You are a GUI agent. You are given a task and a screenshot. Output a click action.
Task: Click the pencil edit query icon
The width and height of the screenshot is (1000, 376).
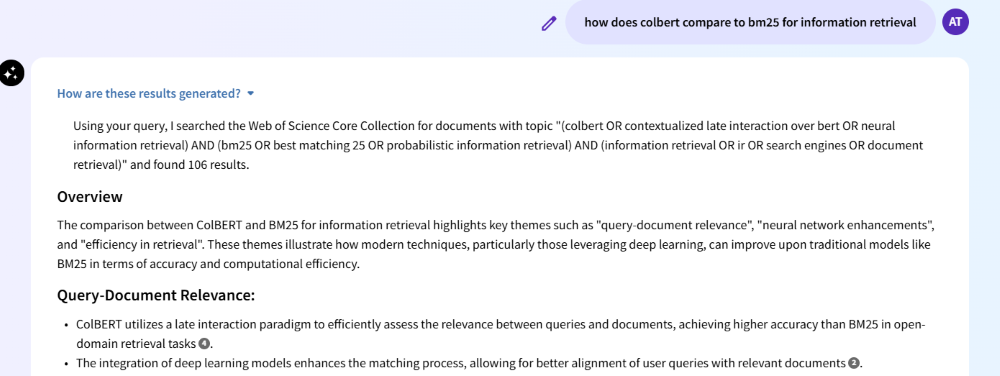548,24
